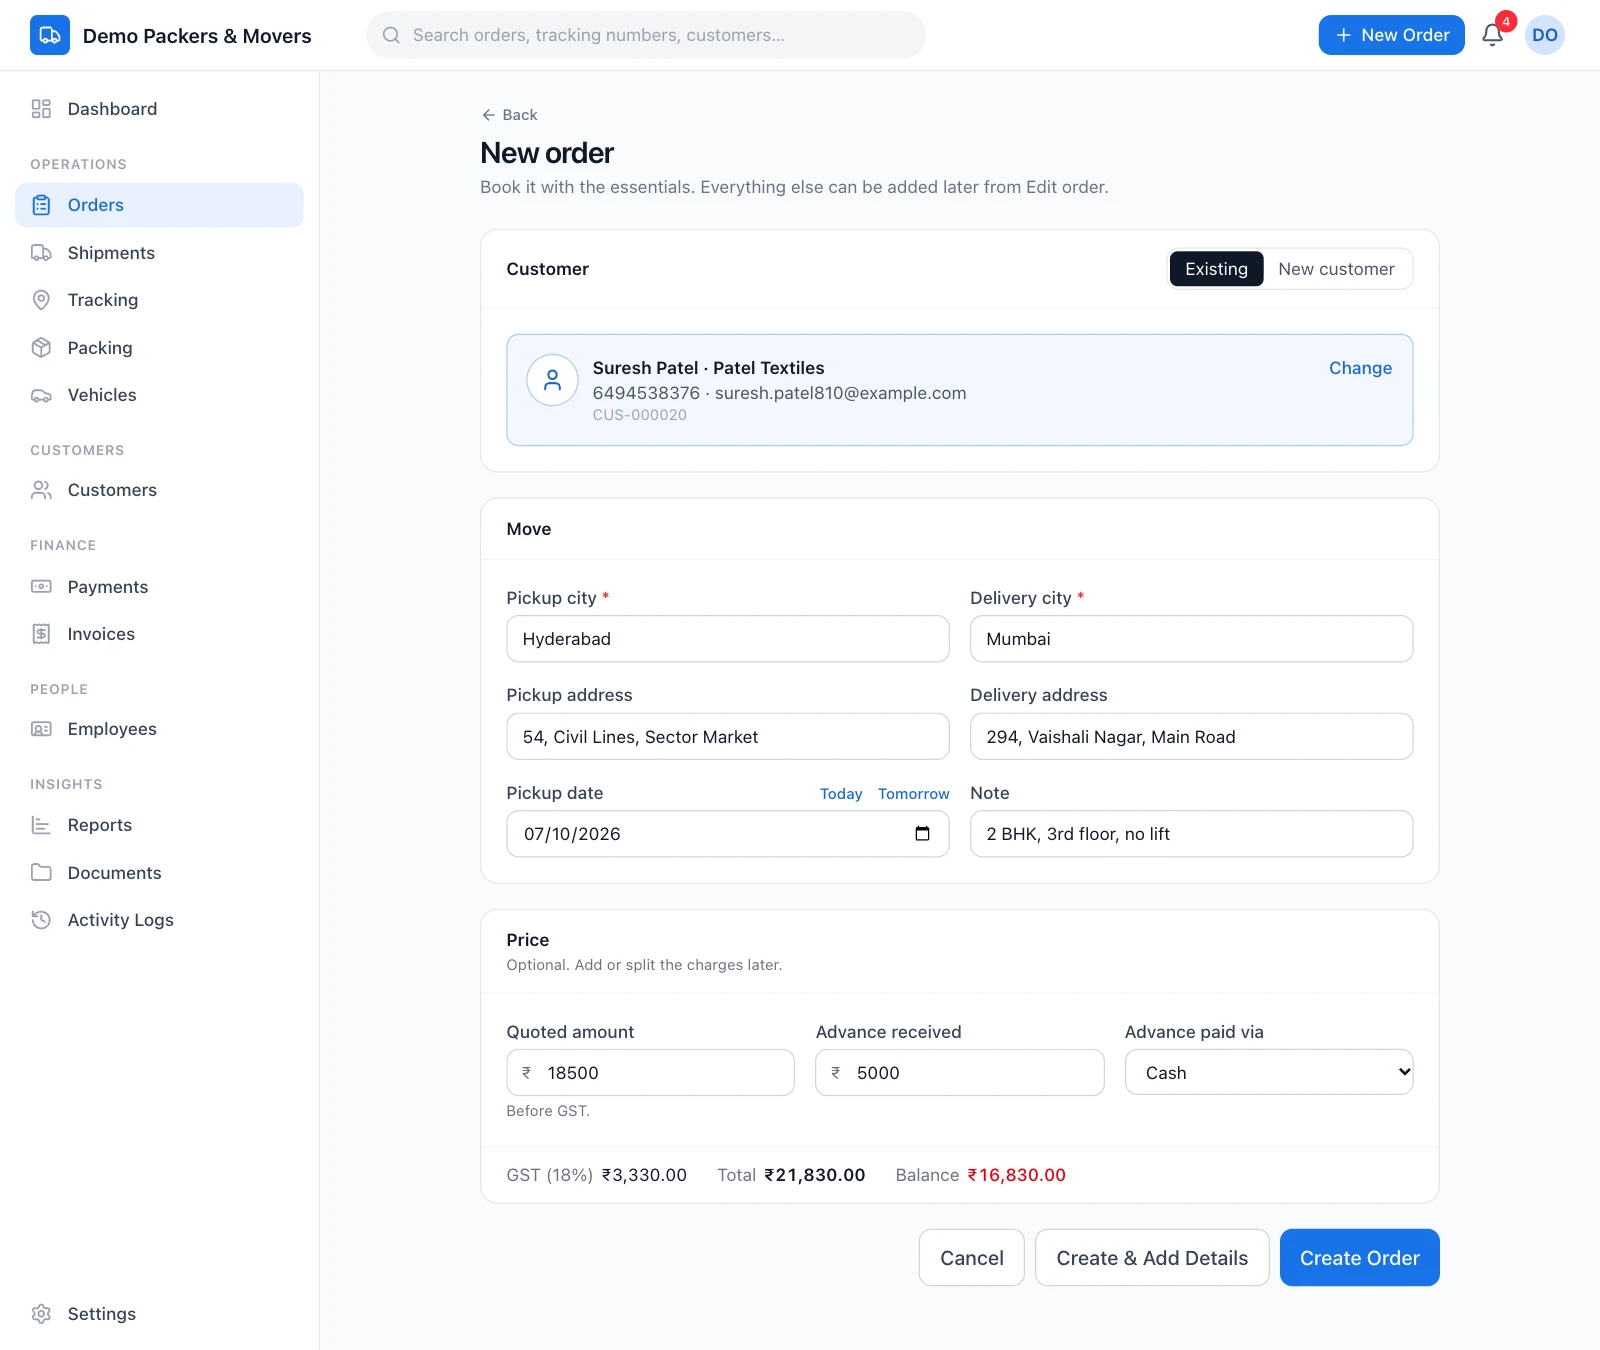This screenshot has width=1600, height=1350.
Task: Click the Customers people icon in sidebar
Action: coord(41,490)
